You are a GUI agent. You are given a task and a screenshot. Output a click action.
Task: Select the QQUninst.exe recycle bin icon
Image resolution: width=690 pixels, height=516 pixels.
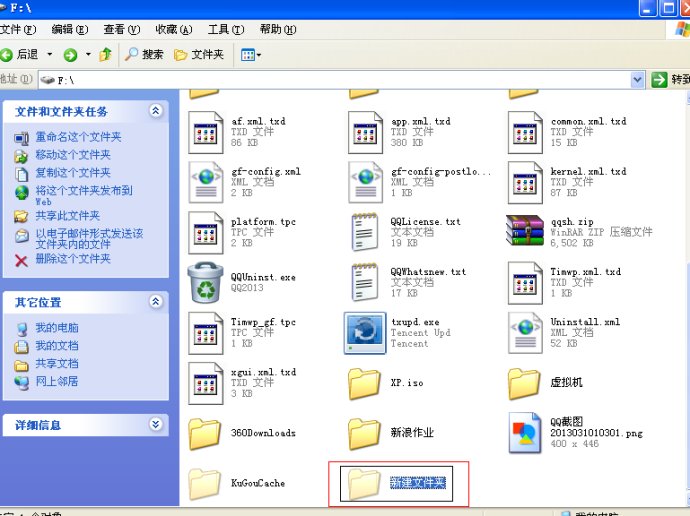[x=206, y=282]
